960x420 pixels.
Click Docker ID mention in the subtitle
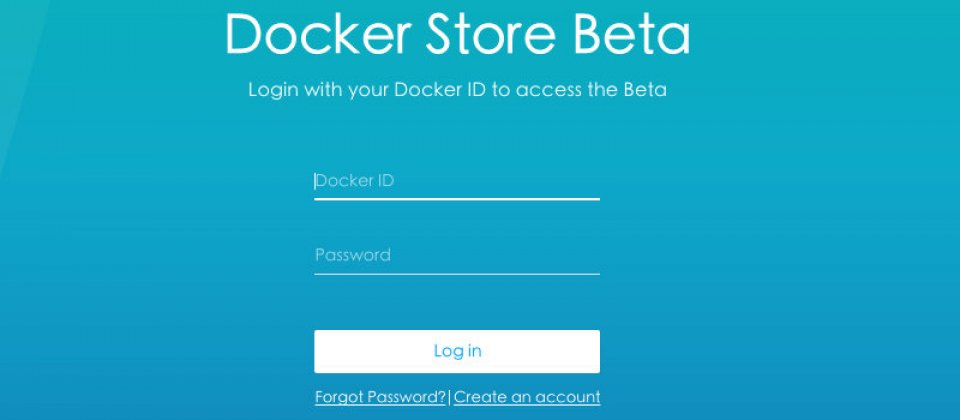coord(440,90)
